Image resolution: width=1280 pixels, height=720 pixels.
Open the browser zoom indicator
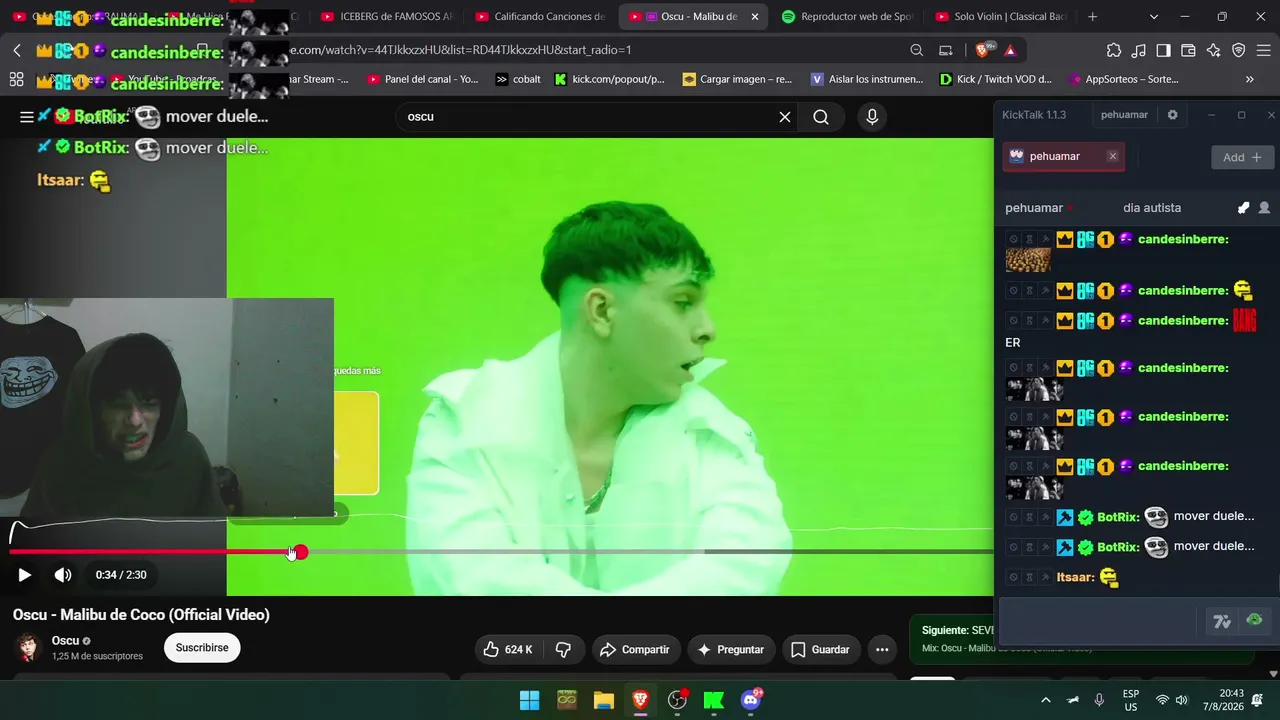tap(917, 50)
